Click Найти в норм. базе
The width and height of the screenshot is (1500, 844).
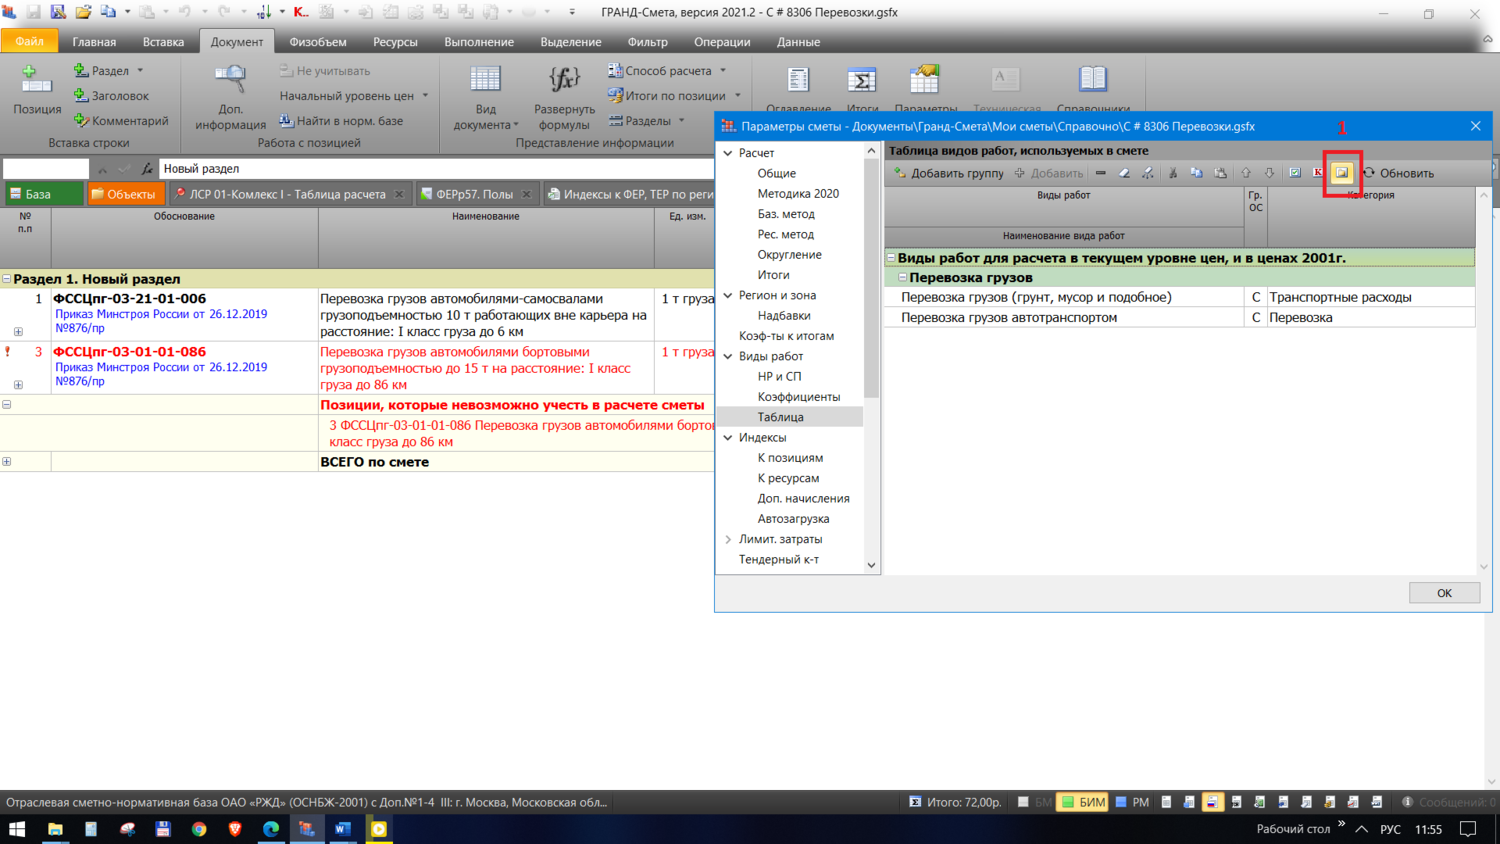[341, 121]
